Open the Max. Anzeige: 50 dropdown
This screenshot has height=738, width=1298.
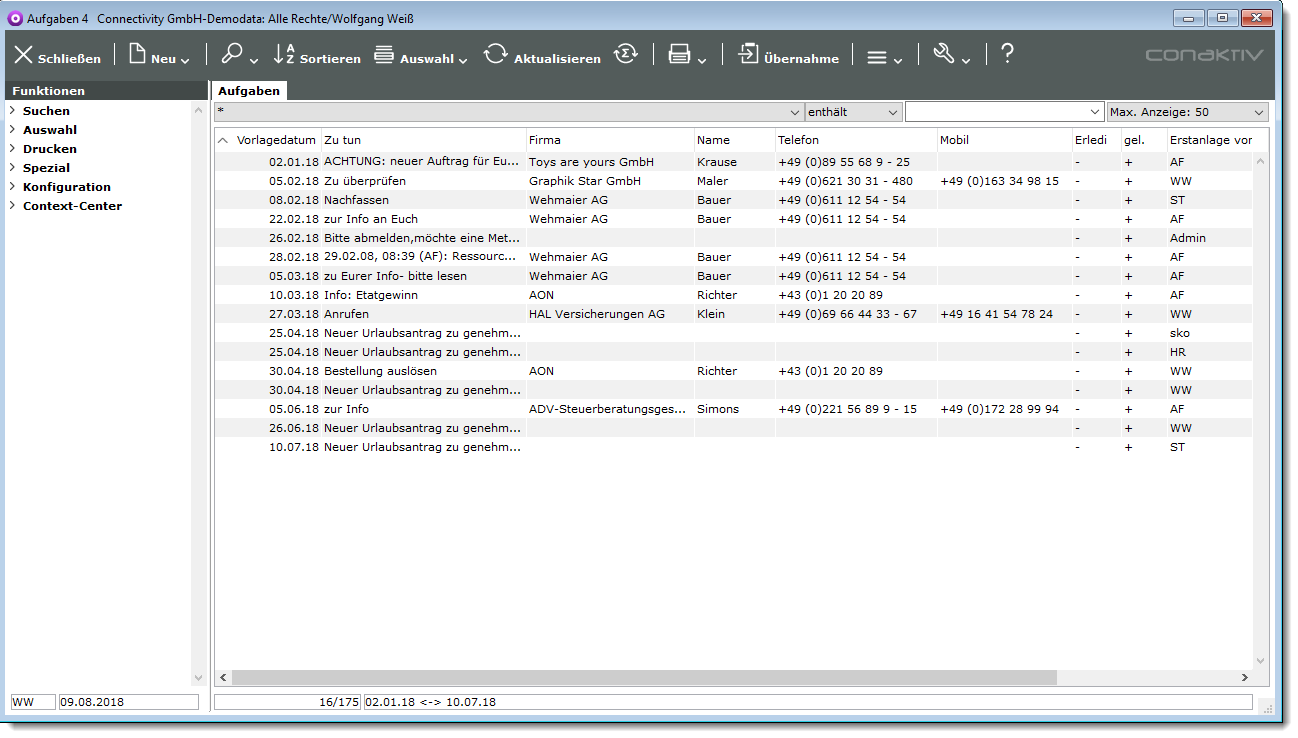coord(1187,112)
